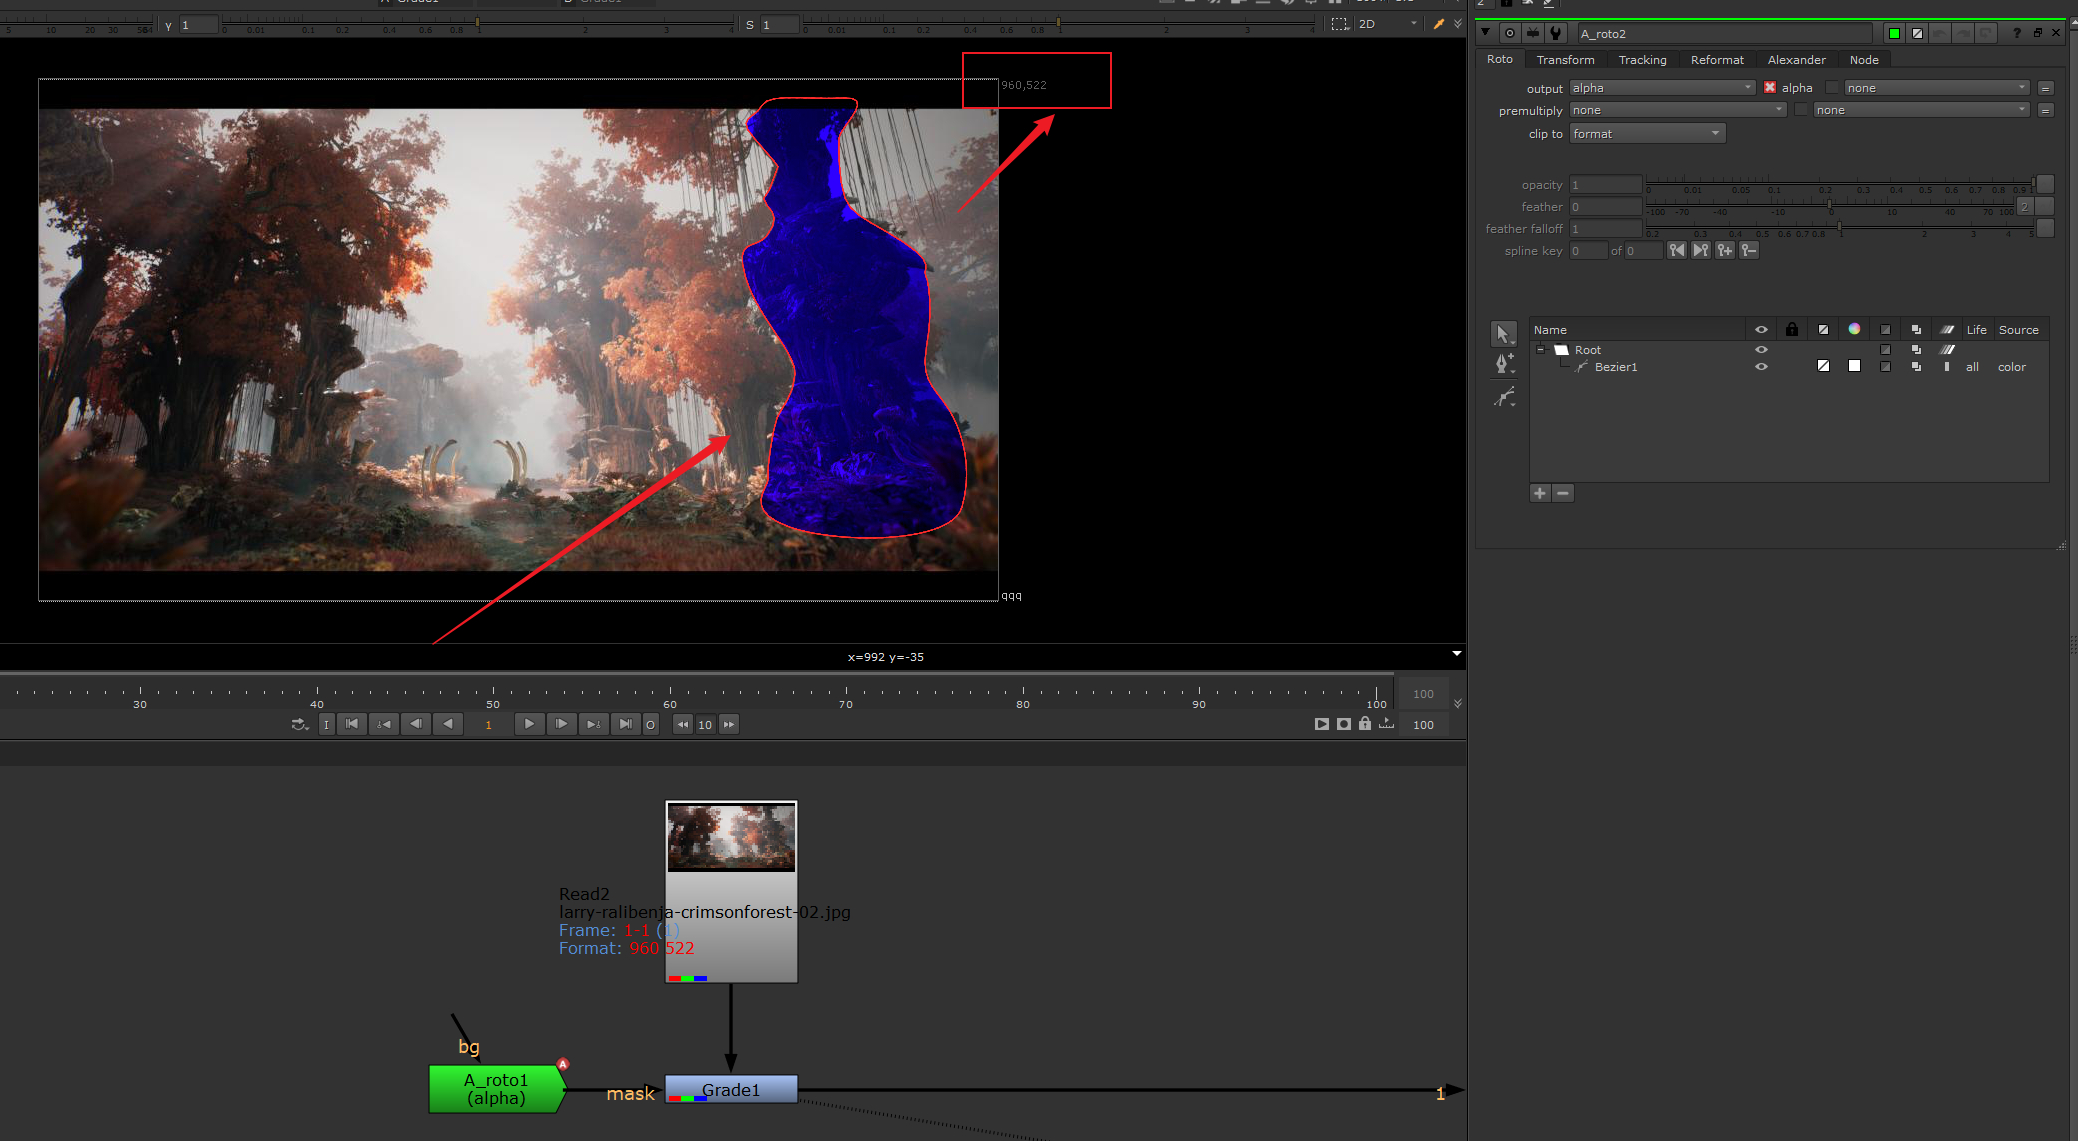Select the arrow Select tool in roto toolbar
The width and height of the screenshot is (2078, 1141).
coord(1503,334)
